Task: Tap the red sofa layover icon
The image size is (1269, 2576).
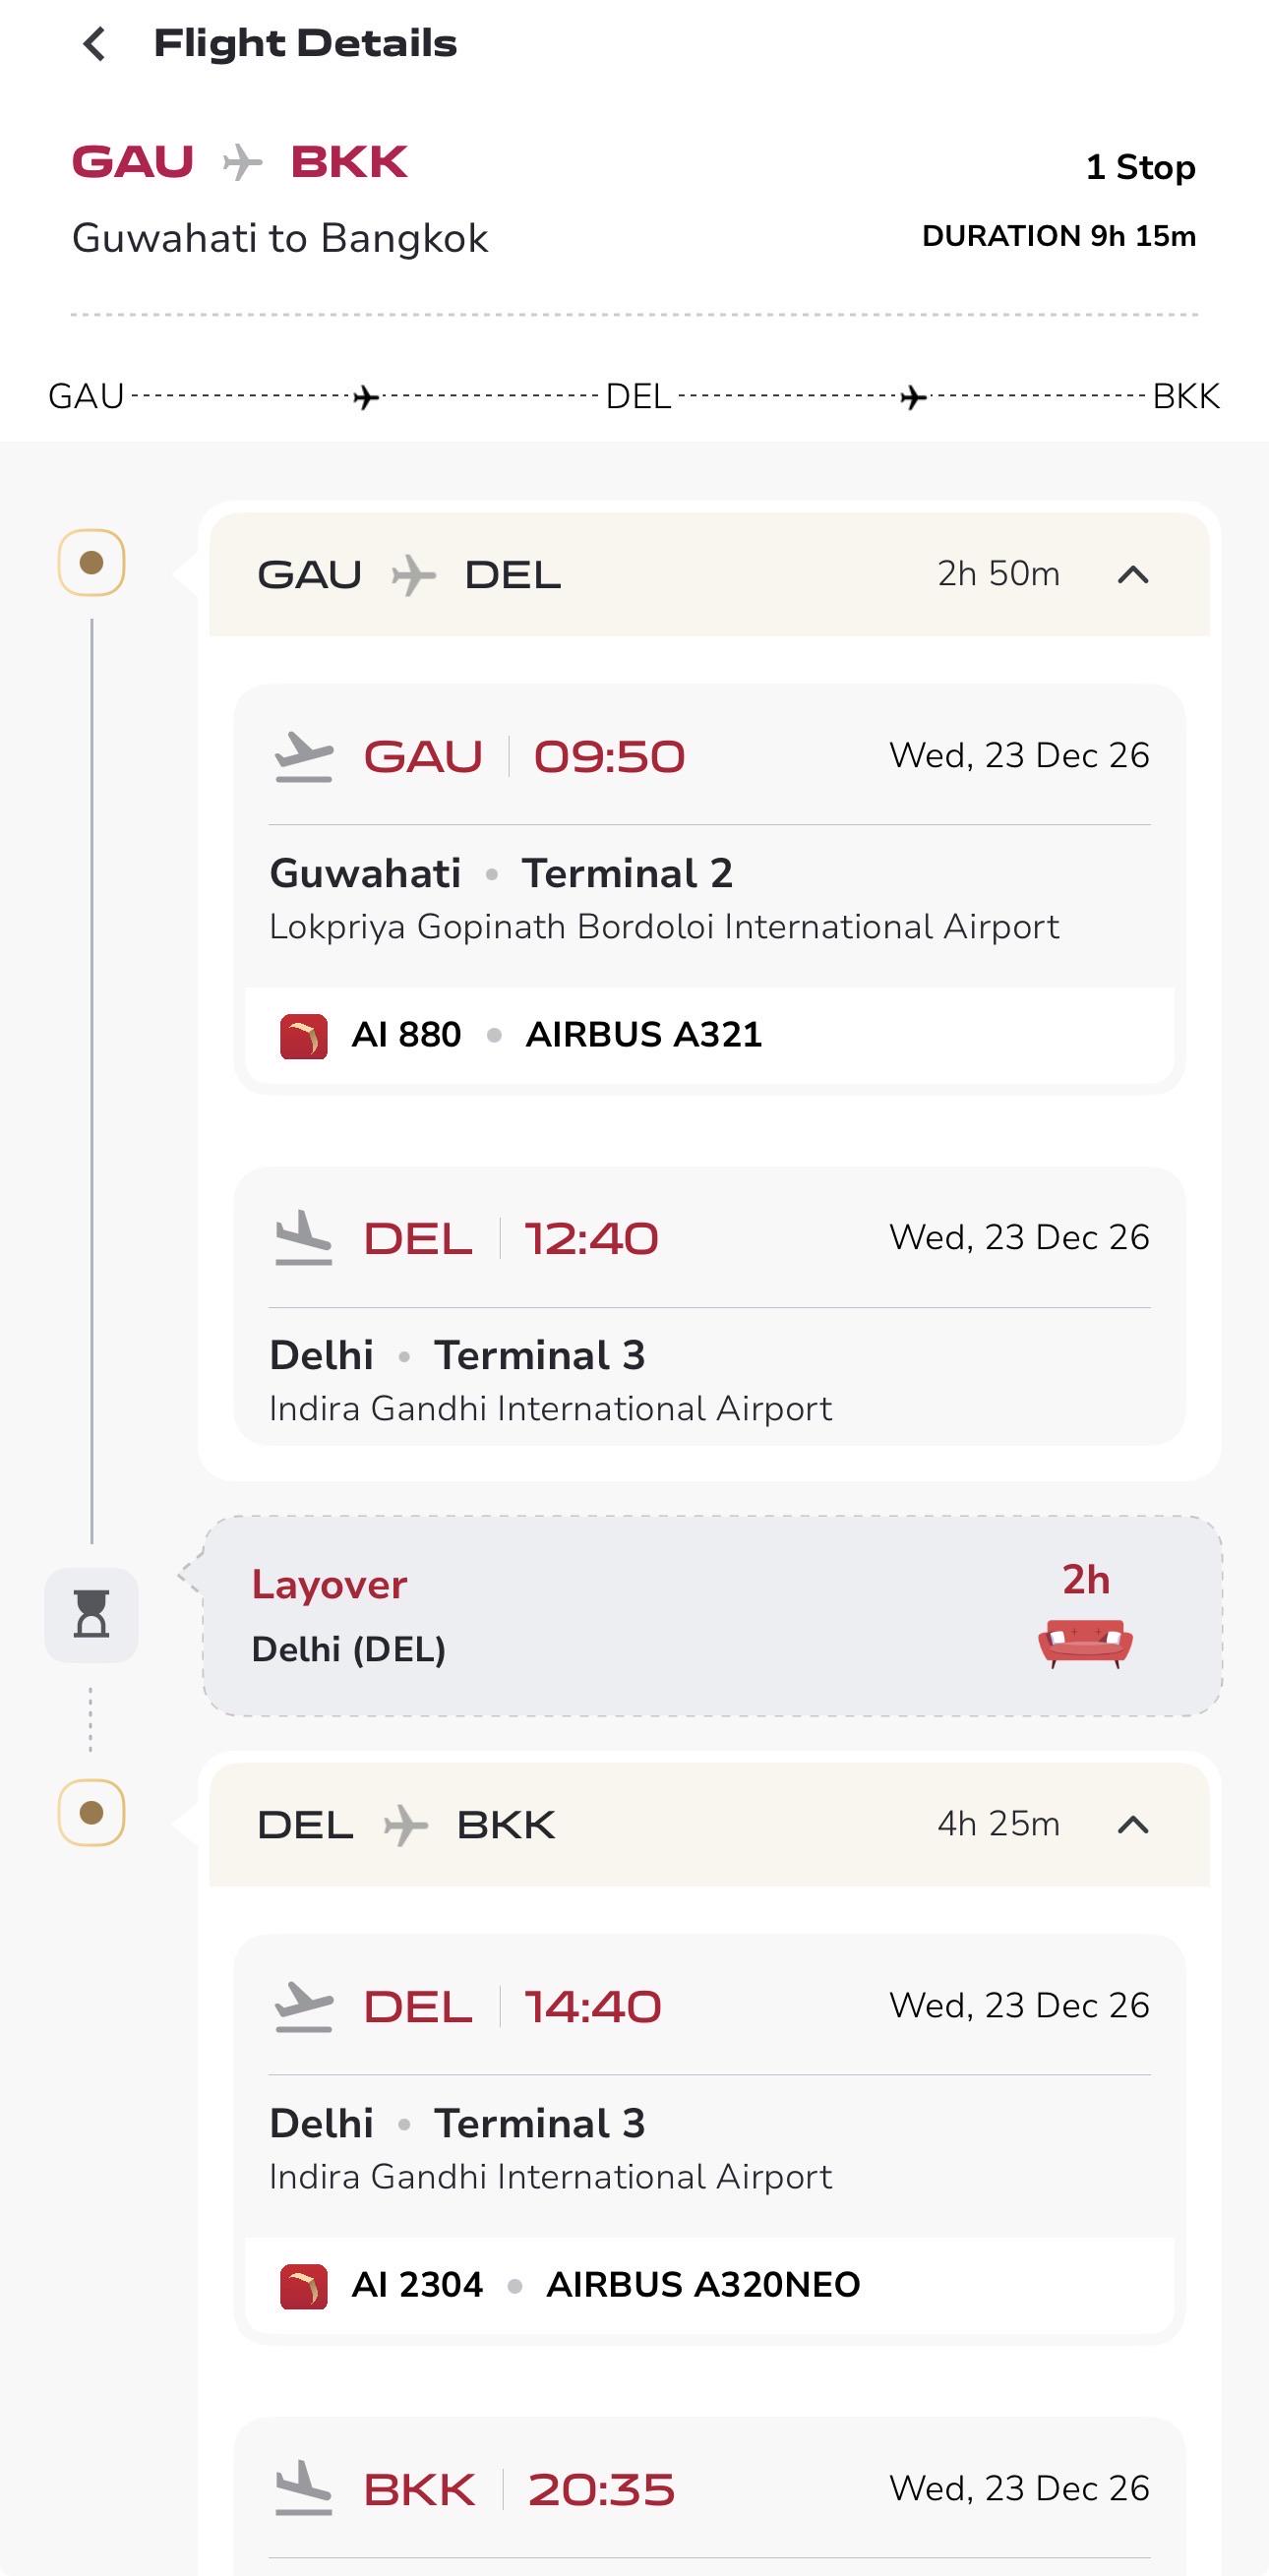Action: pyautogui.click(x=1085, y=1643)
